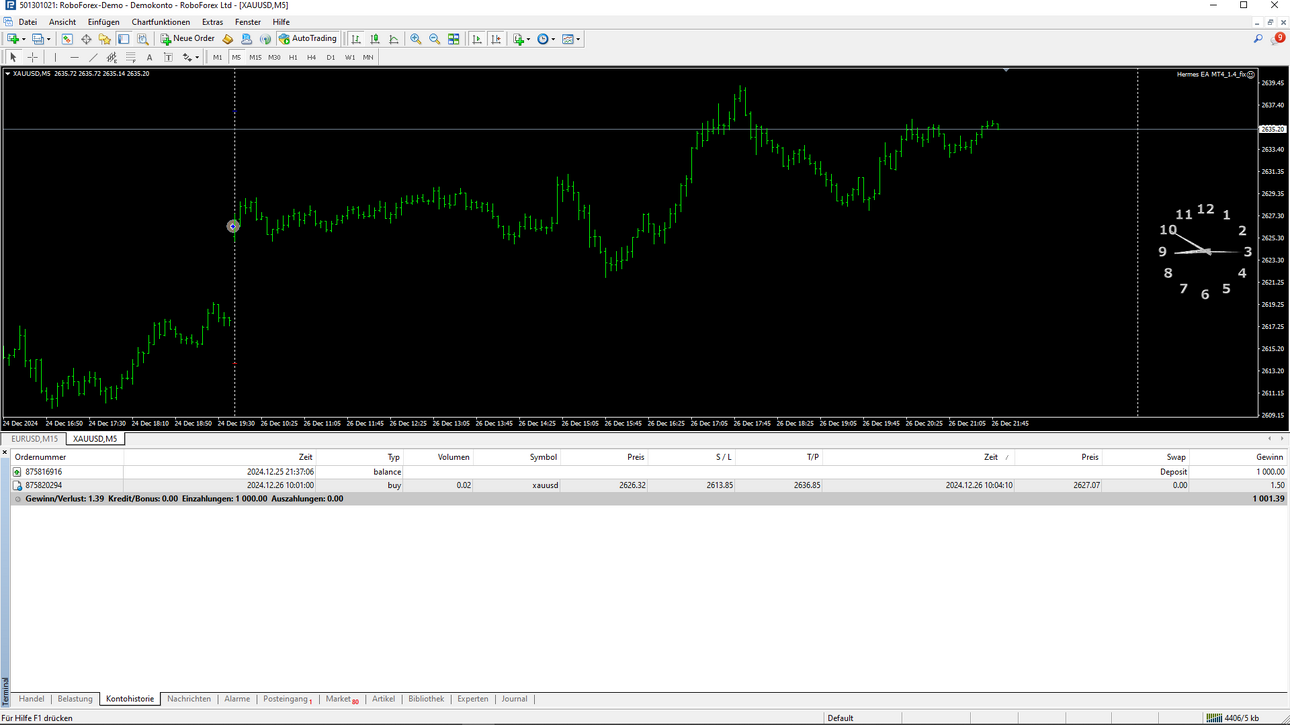Open the new chart toolbar icon

tap(13, 39)
